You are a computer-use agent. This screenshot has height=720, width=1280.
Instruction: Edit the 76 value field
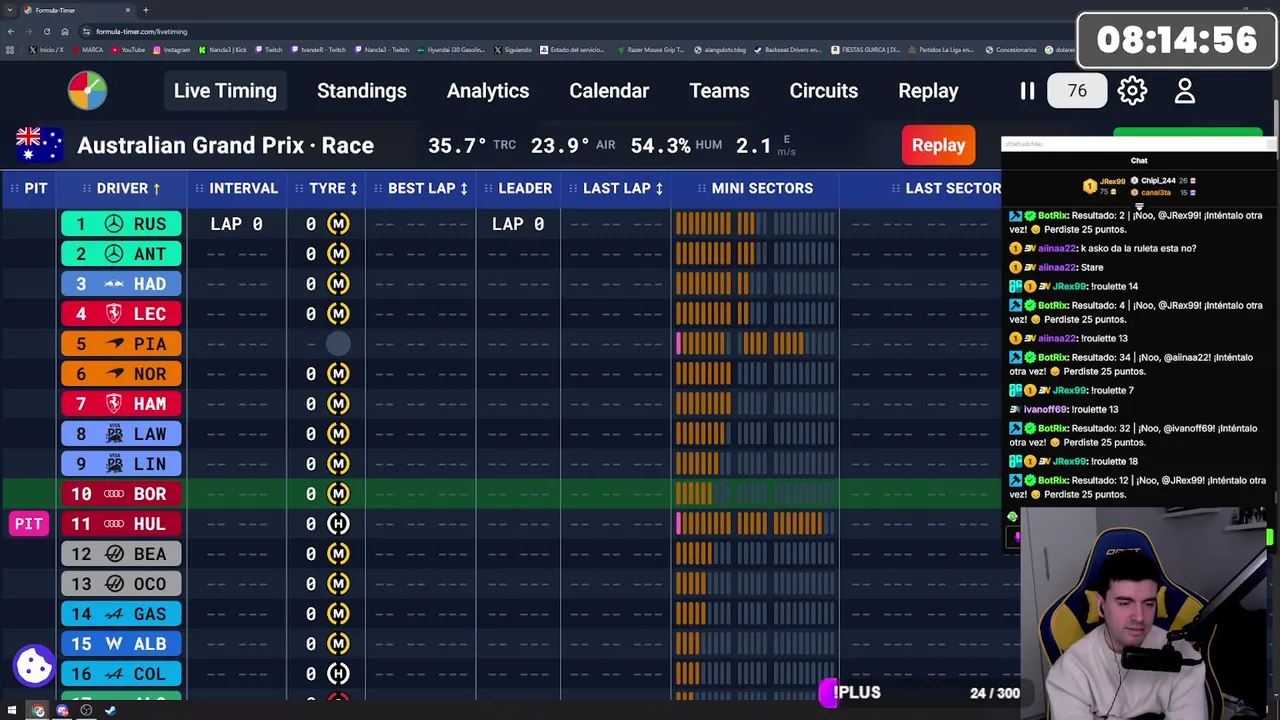click(x=1076, y=91)
